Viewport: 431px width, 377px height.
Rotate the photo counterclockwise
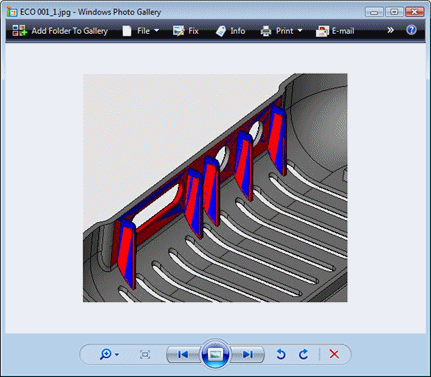tap(281, 354)
